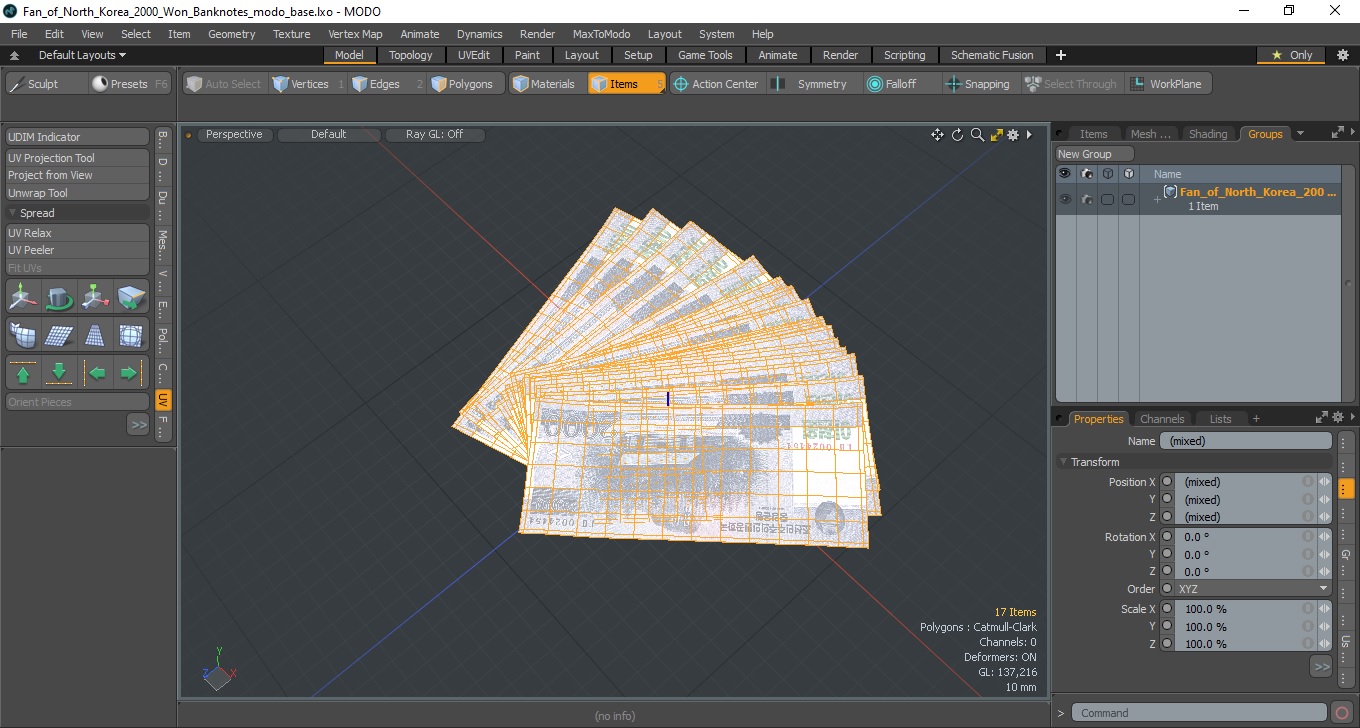Open the Vertex Map menu
1360x728 pixels.
(355, 34)
